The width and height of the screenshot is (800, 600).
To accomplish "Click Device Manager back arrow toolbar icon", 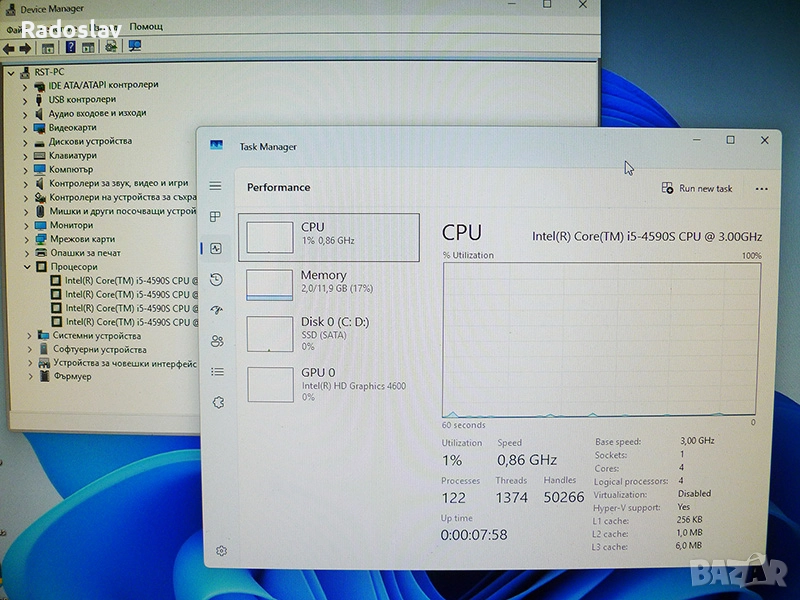I will (9, 47).
